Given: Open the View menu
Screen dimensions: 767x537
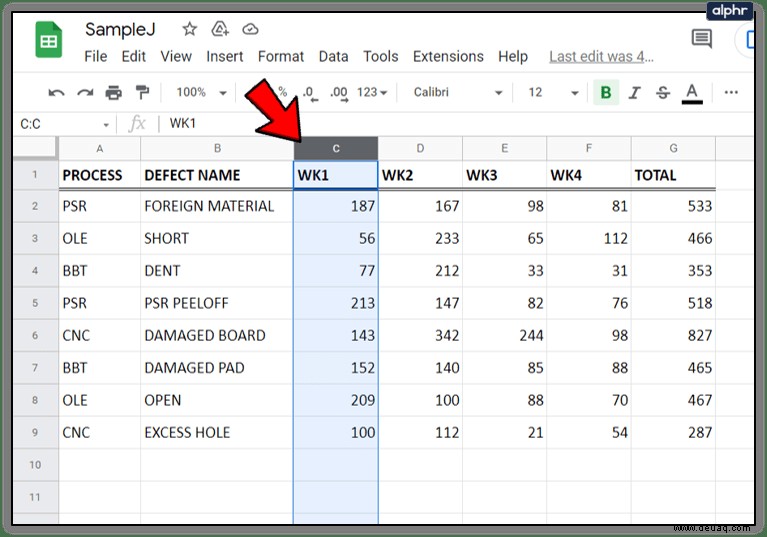Looking at the screenshot, I should [176, 57].
